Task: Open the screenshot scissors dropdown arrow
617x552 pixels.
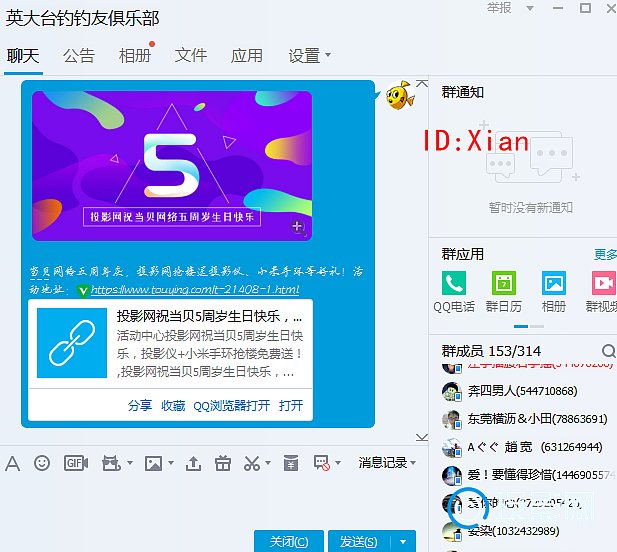Action: pos(267,463)
